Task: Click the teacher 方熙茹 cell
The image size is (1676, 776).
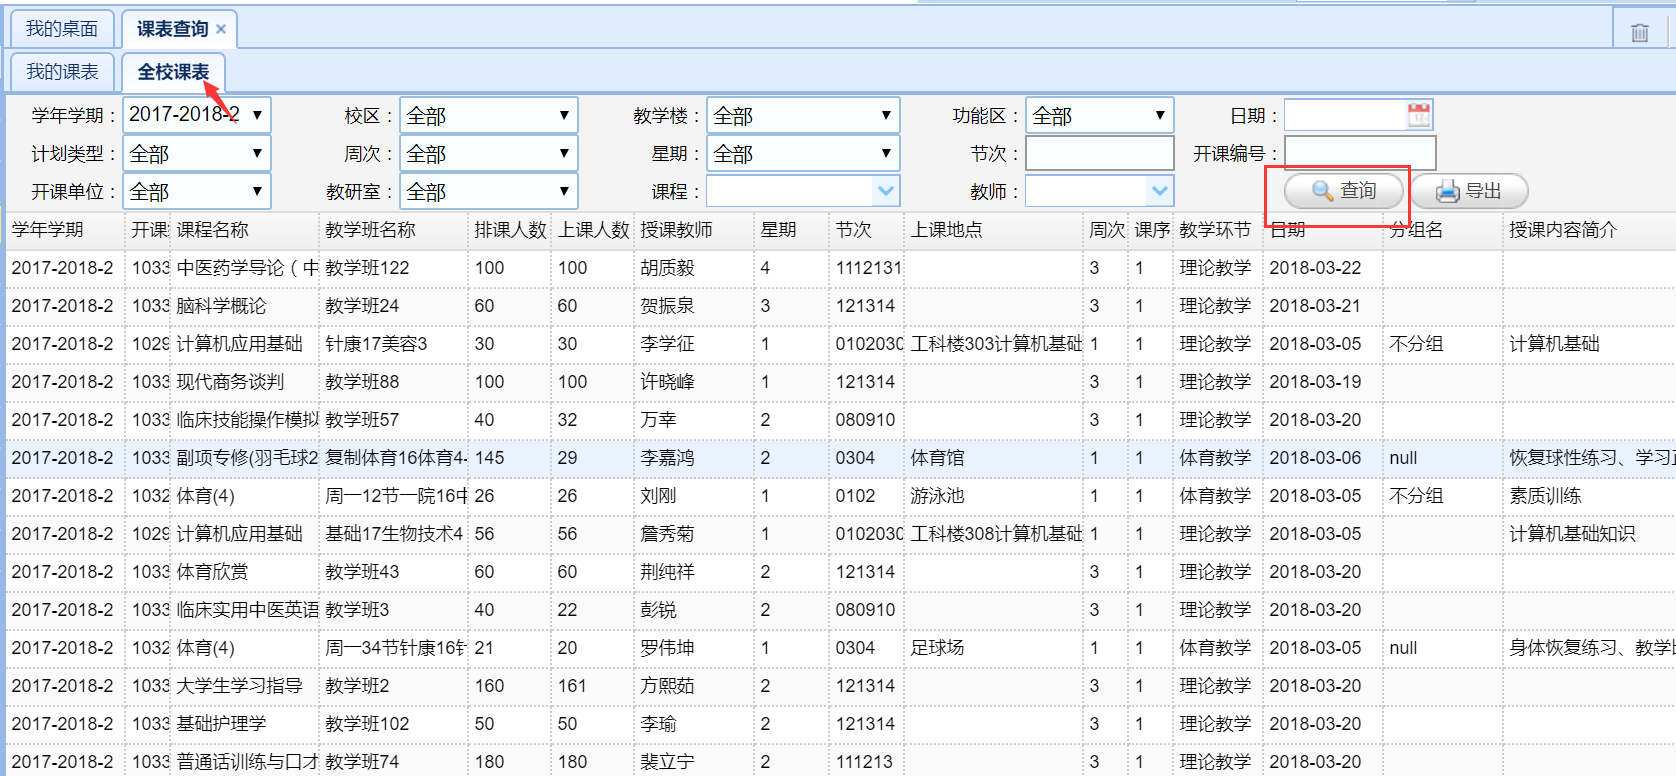Action: [x=693, y=686]
